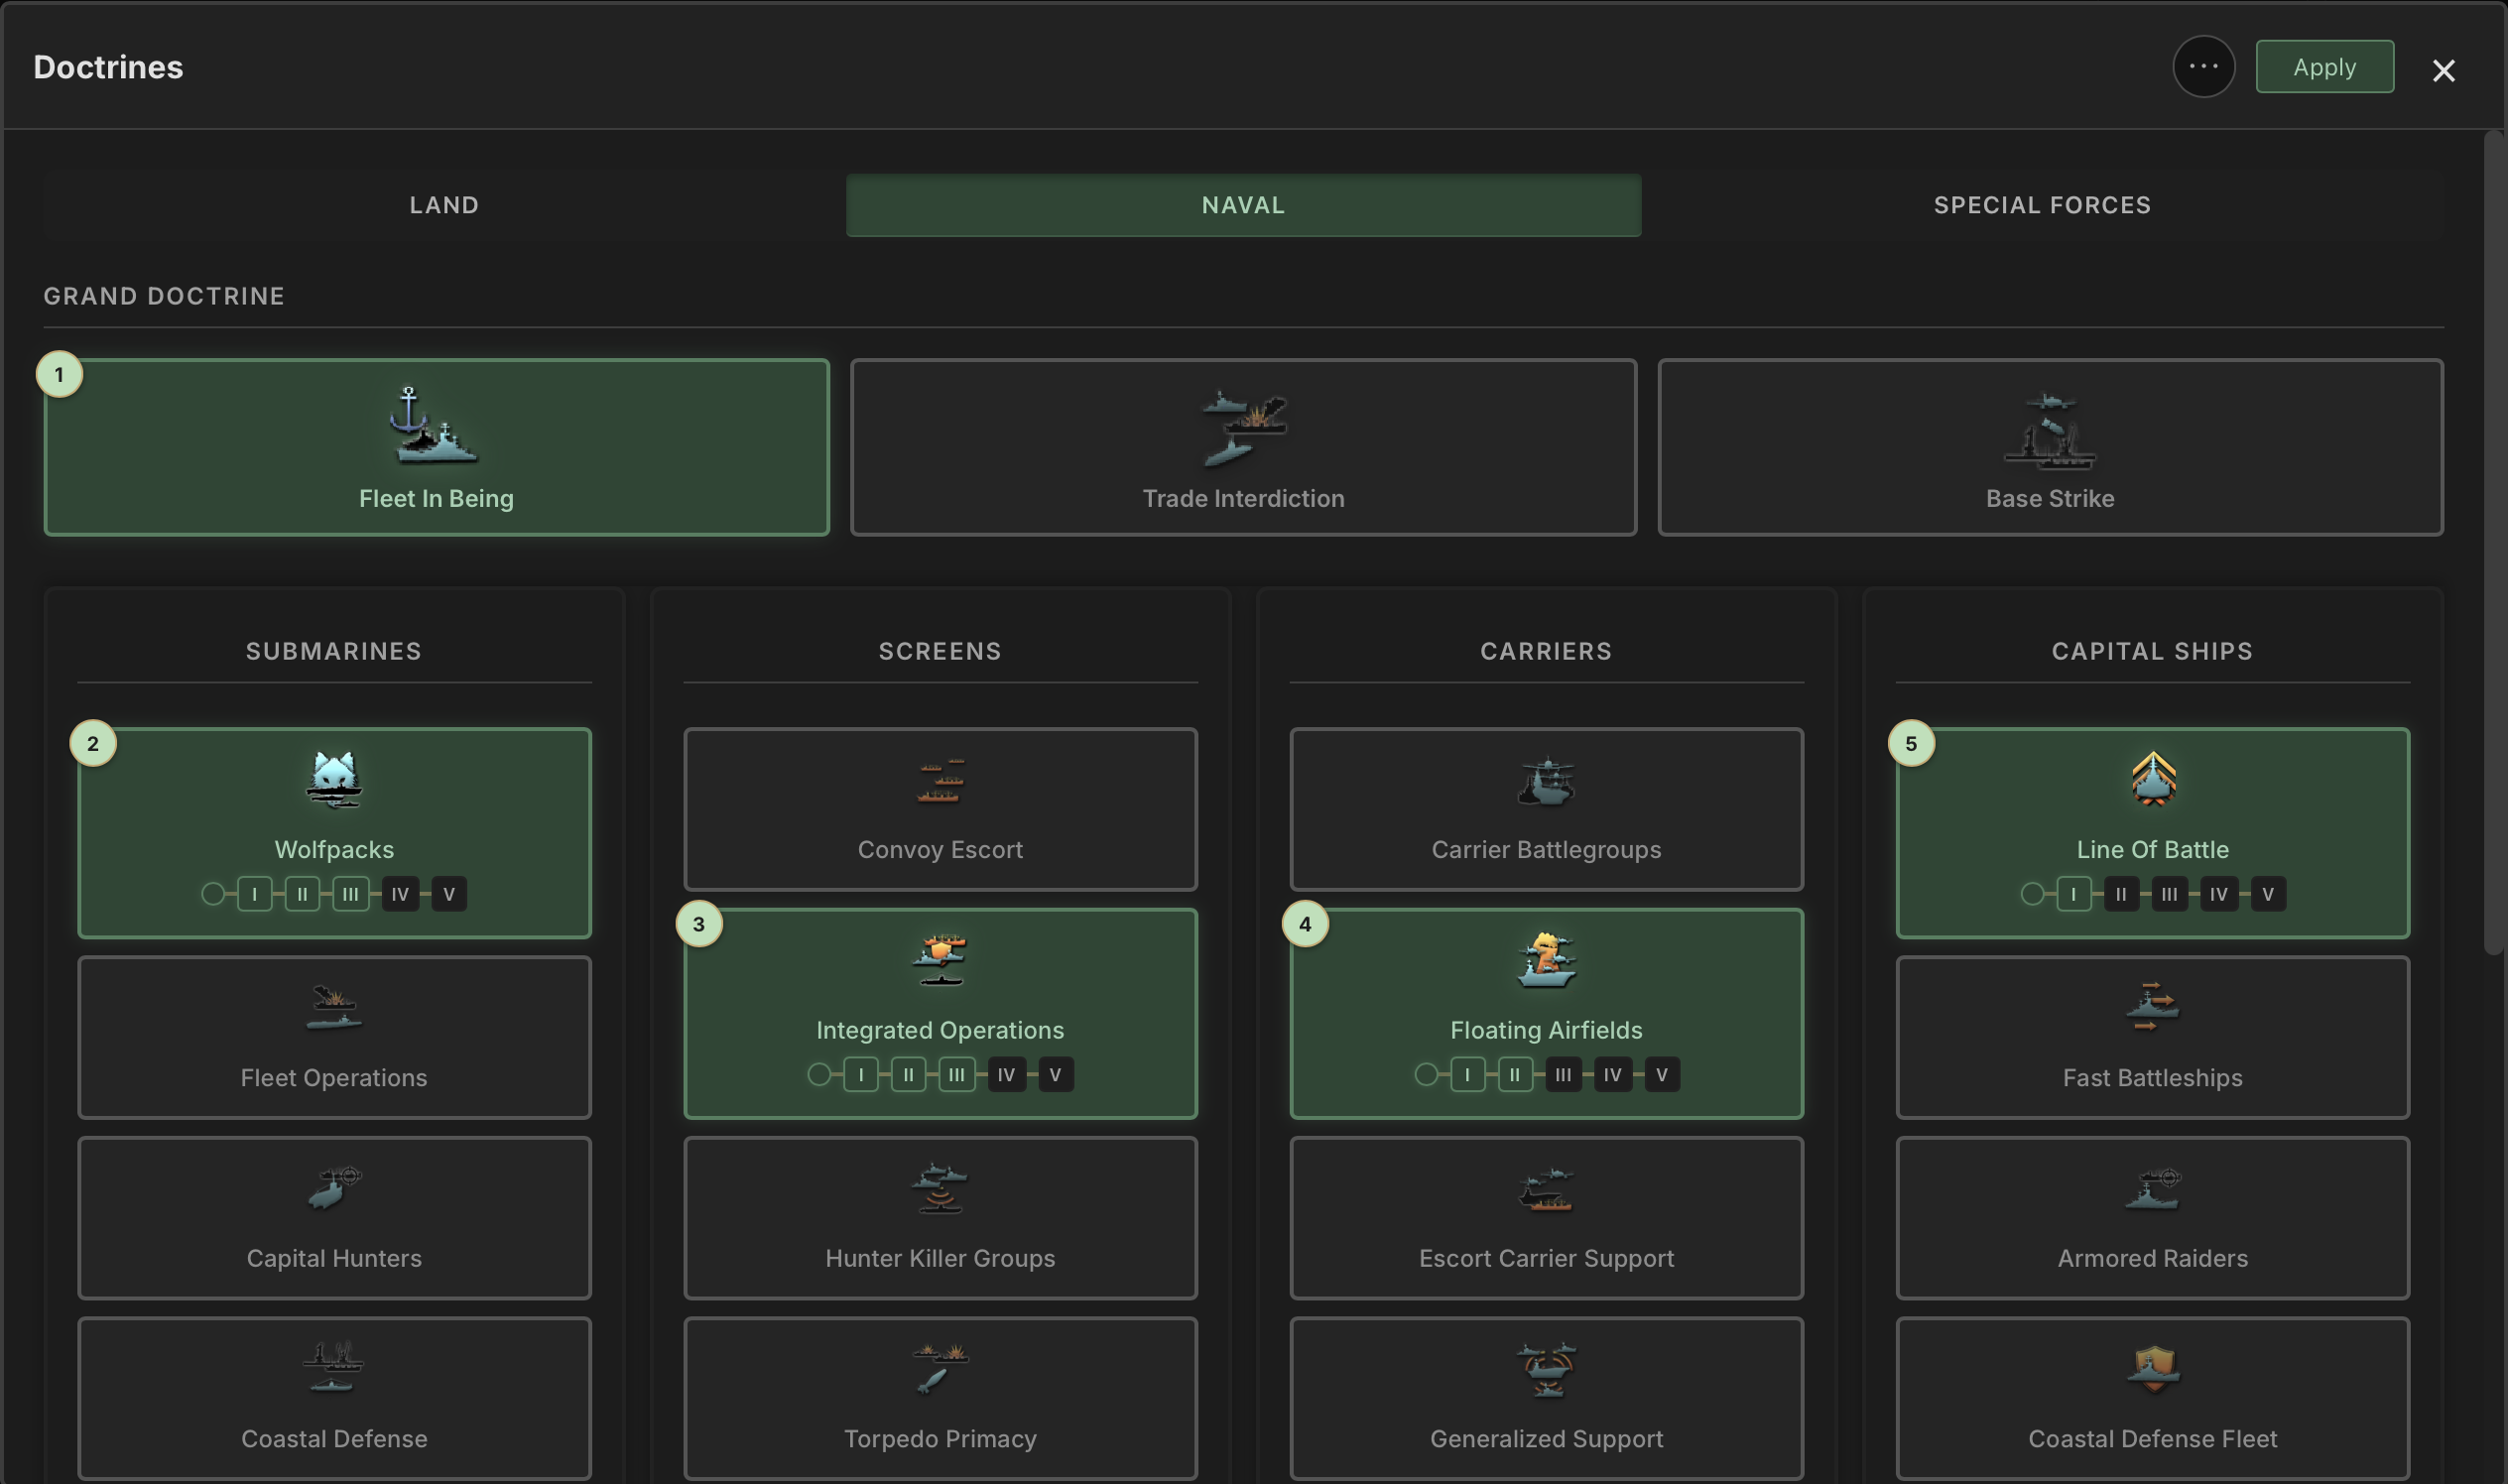
Task: Select Wolfpacks level IV
Action: tap(400, 894)
